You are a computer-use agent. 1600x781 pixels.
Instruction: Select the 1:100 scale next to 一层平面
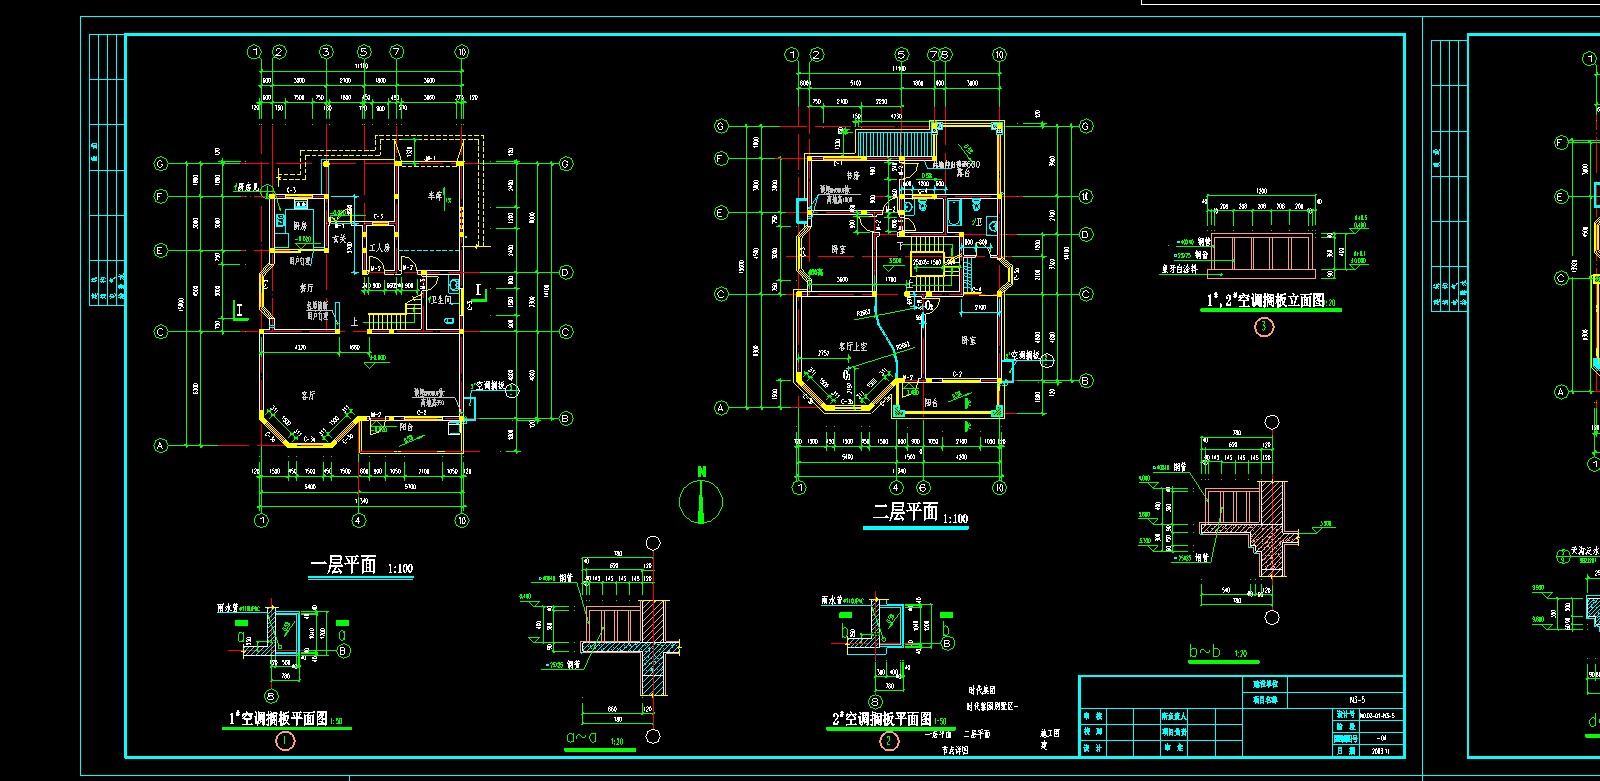pos(400,569)
